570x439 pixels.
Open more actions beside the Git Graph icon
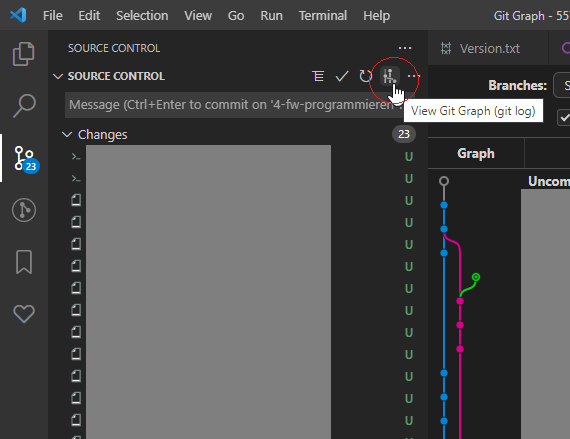point(413,76)
